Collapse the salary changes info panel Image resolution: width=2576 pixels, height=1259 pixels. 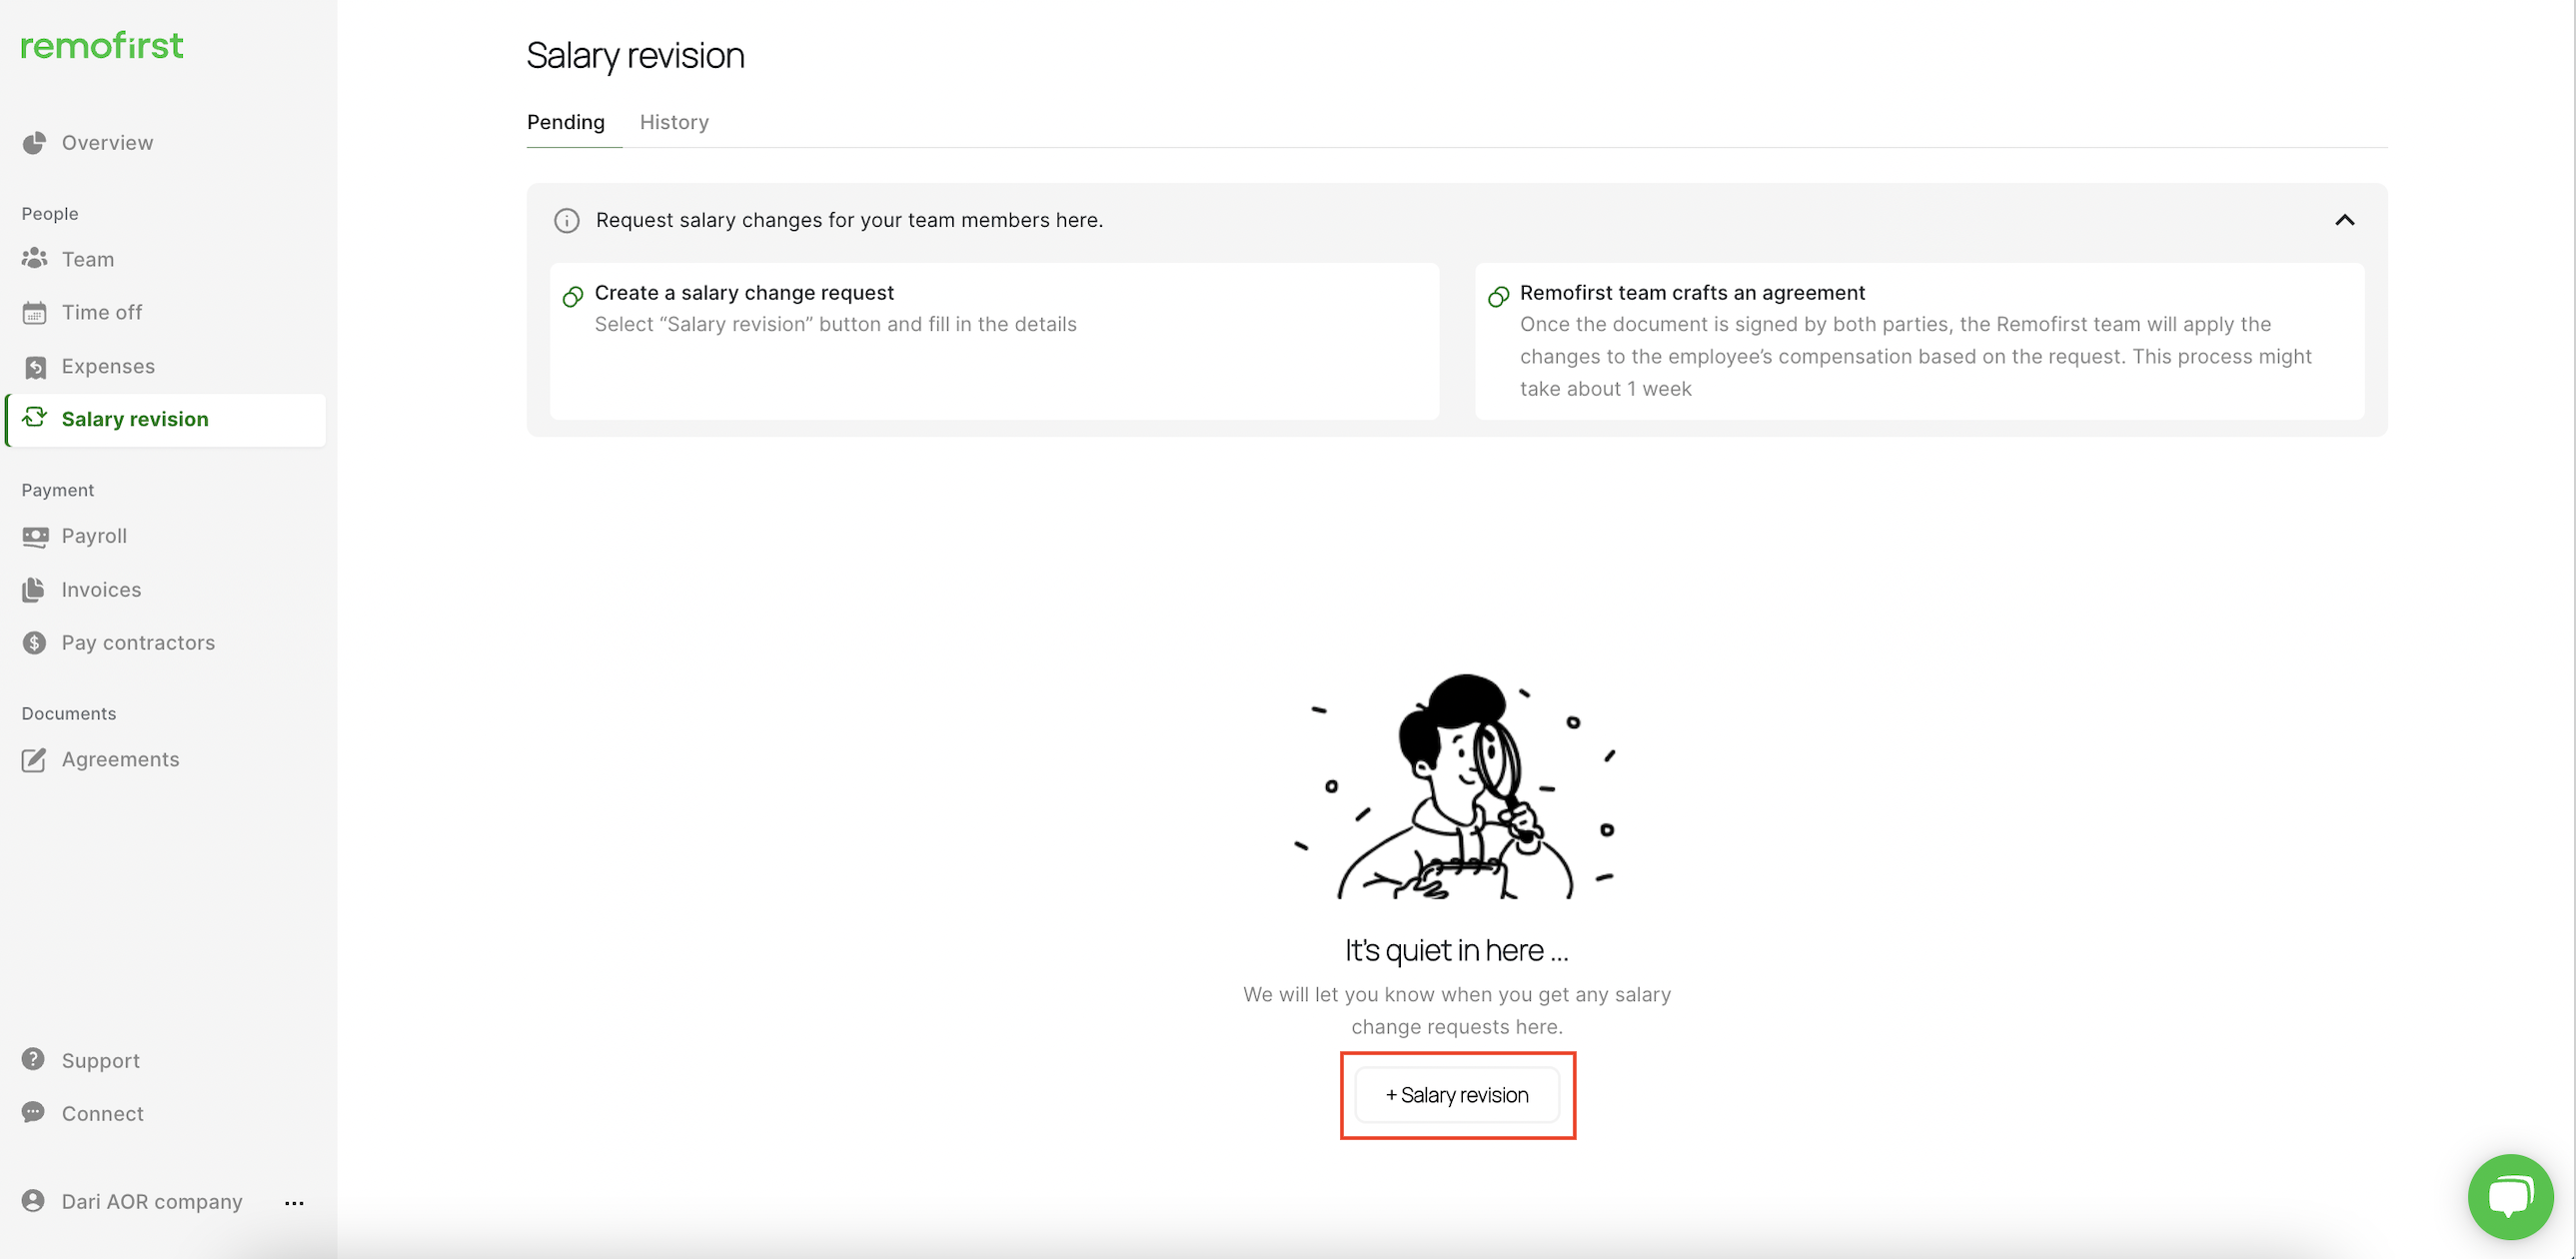[2344, 220]
